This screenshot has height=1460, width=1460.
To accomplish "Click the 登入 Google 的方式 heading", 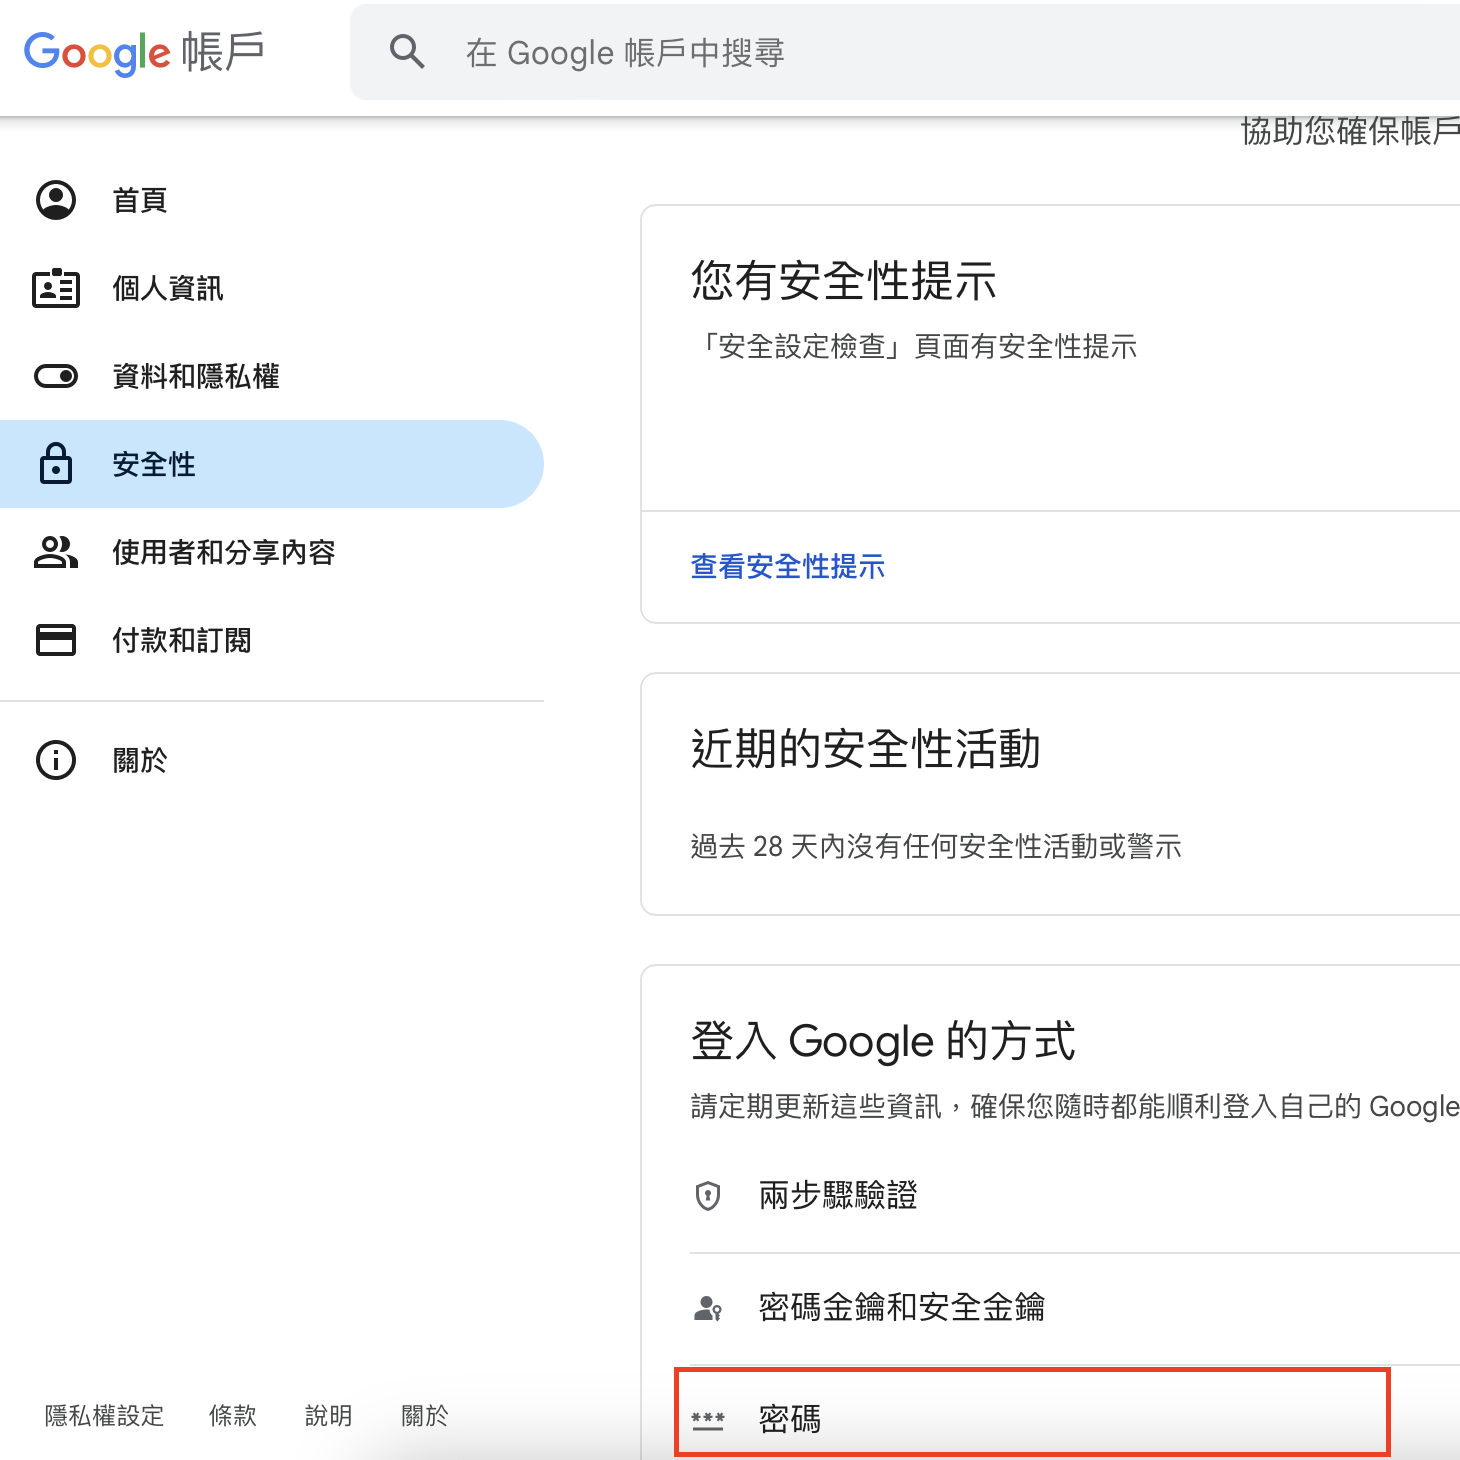I will tap(883, 1041).
